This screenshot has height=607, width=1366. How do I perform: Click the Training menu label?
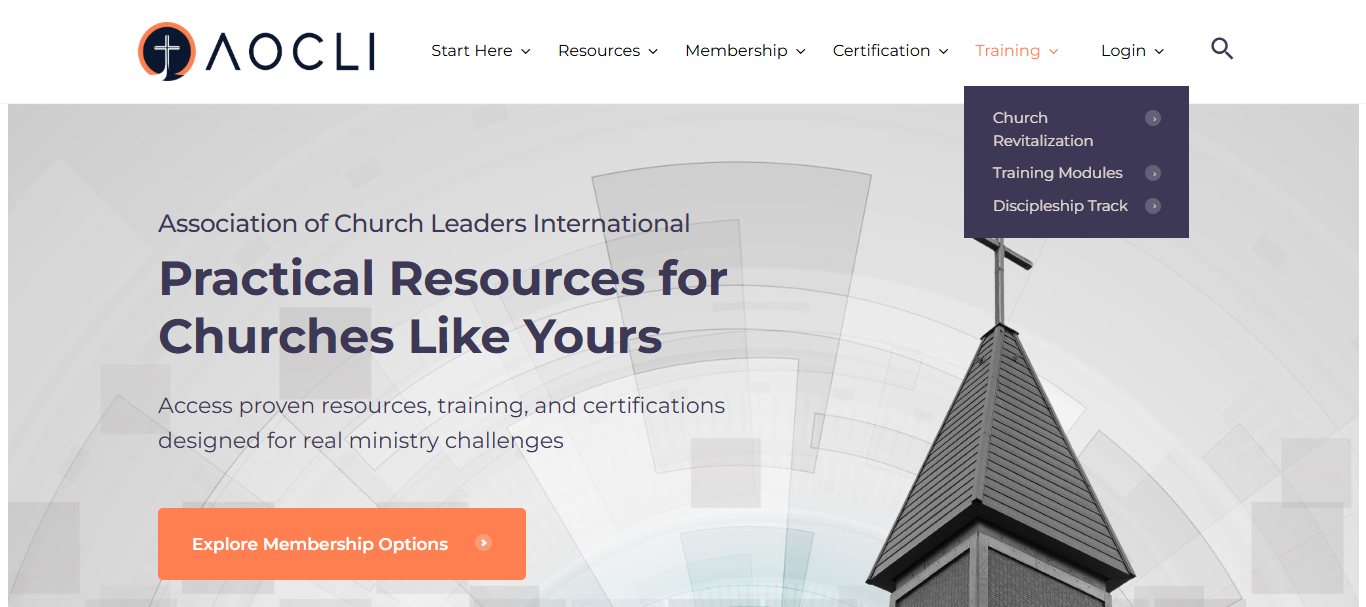(x=1008, y=50)
